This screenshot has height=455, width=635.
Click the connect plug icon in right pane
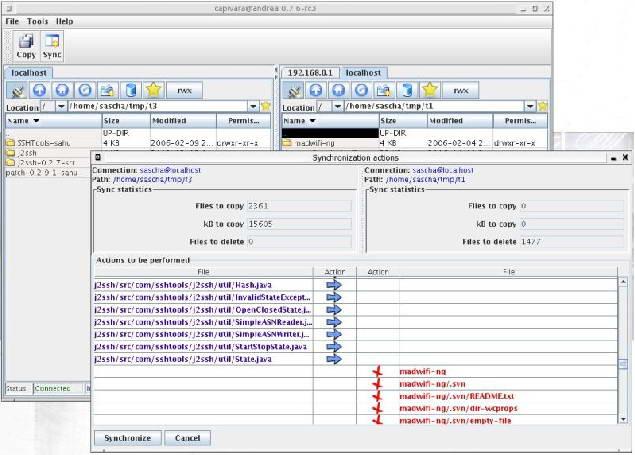pos(293,90)
